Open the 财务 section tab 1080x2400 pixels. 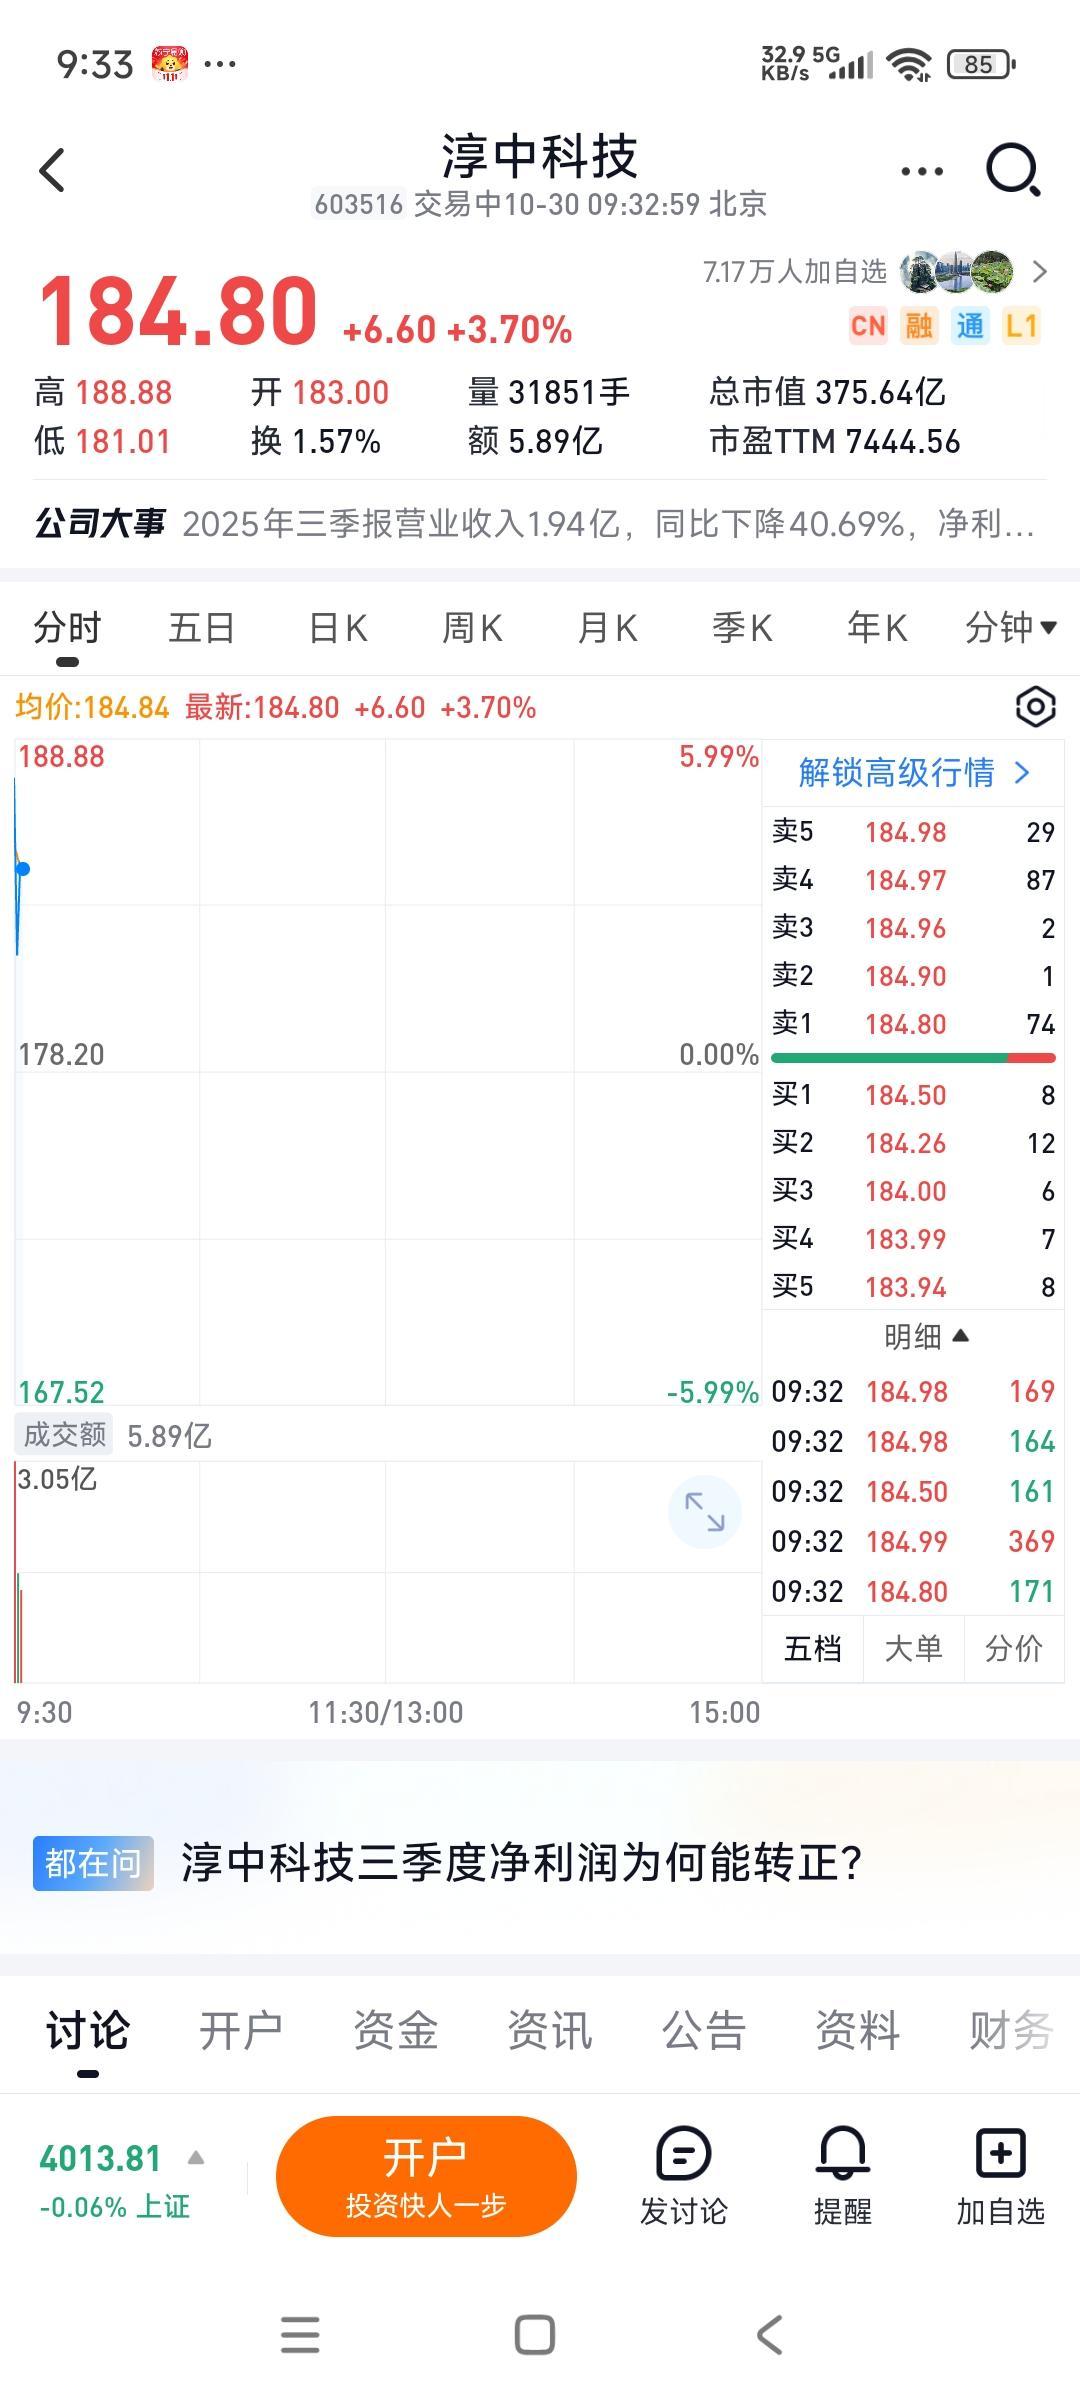1011,2031
